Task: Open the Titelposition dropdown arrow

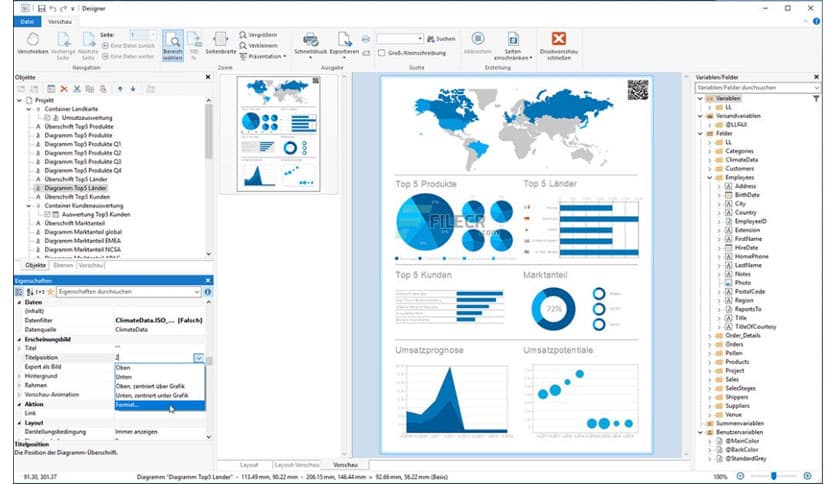Action: 198,358
